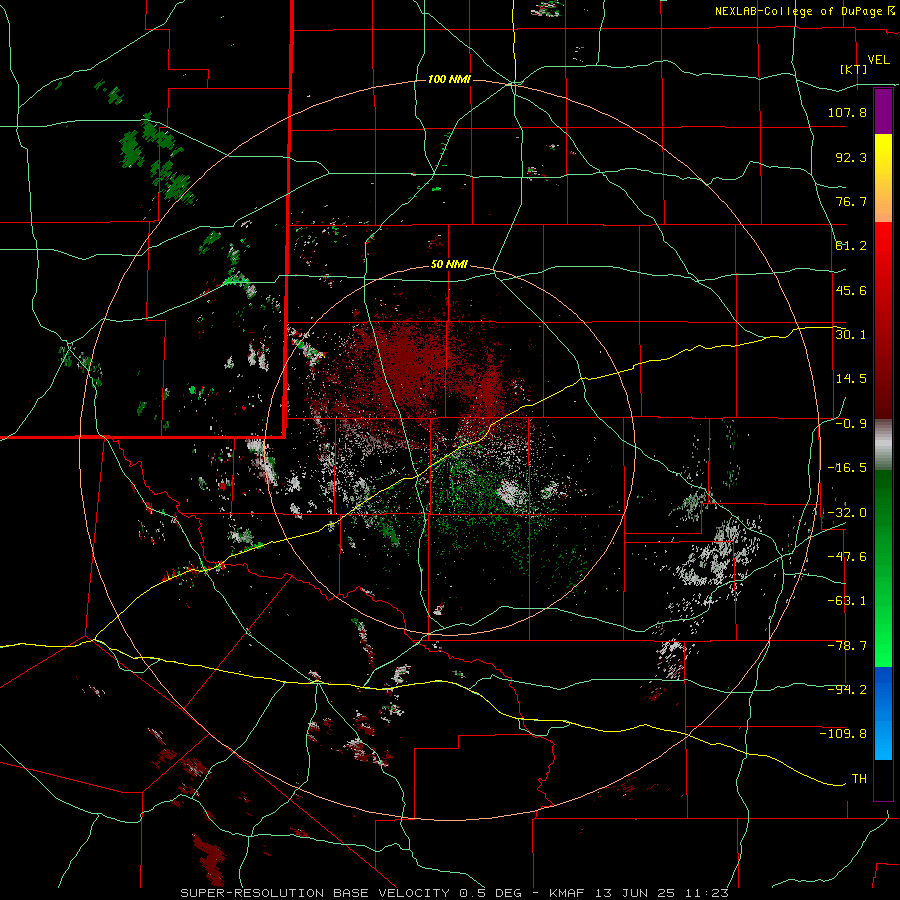Click the 107.8 legend value
Viewport: 900px width, 900px height.
coord(847,112)
